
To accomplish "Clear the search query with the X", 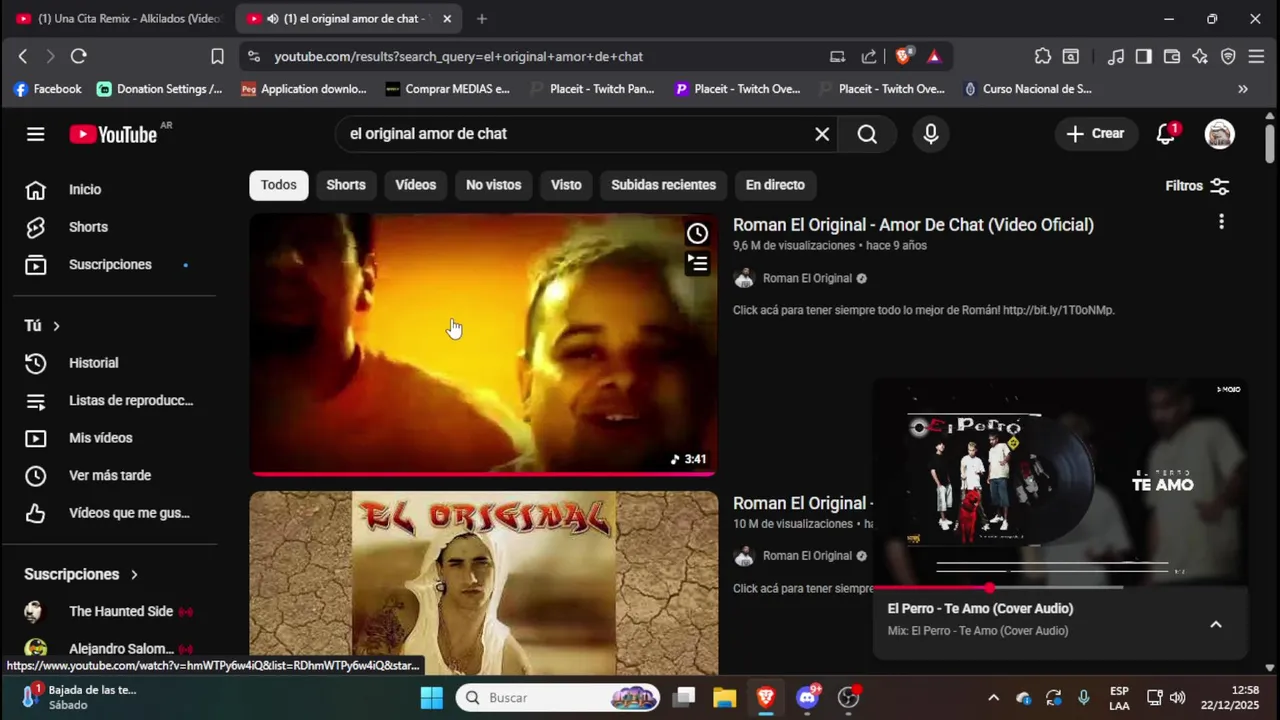I will click(822, 134).
